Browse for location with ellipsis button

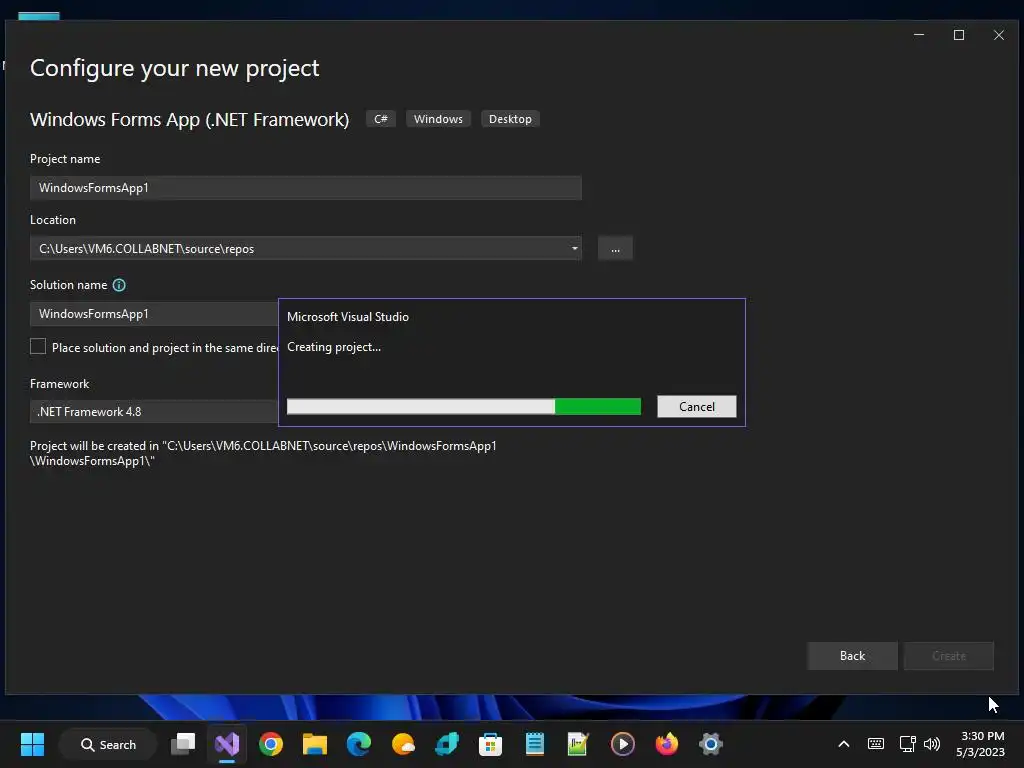click(615, 249)
